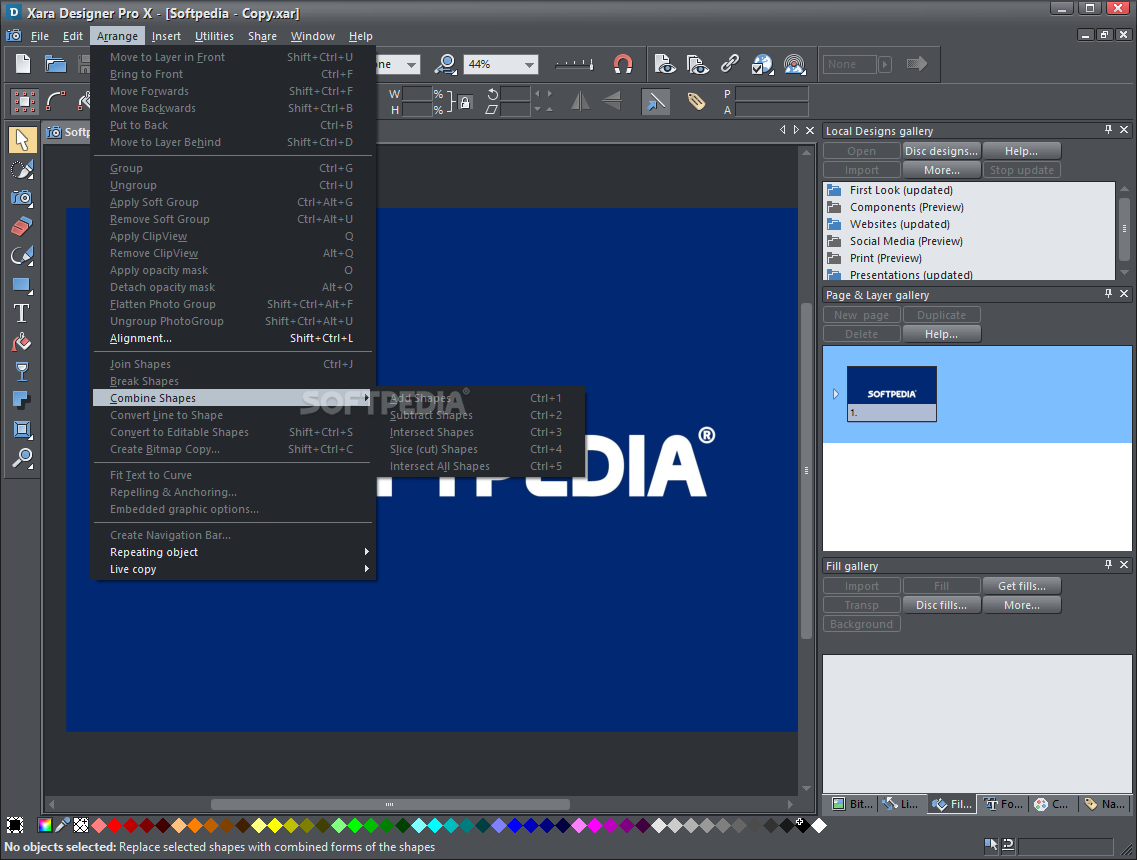Click the tag names icon
Viewport: 1137px width, 860px height.
[x=696, y=102]
